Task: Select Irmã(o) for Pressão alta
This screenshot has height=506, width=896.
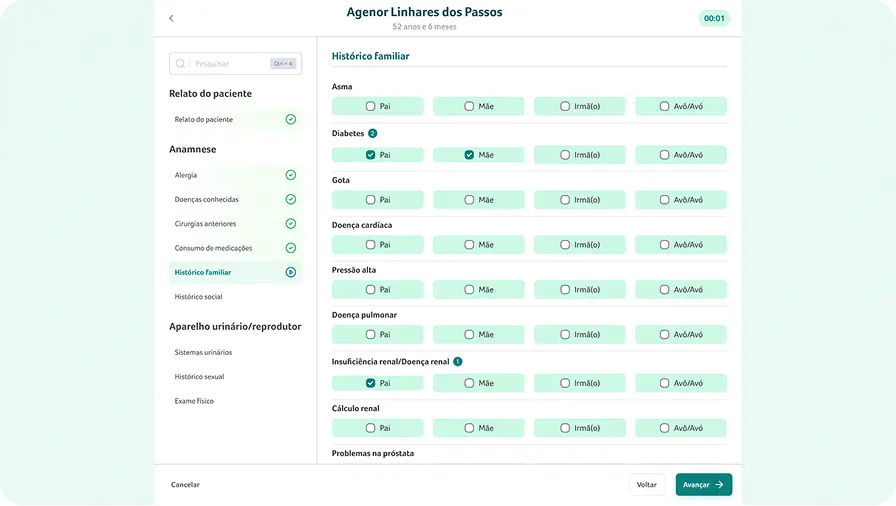Action: 566,290
